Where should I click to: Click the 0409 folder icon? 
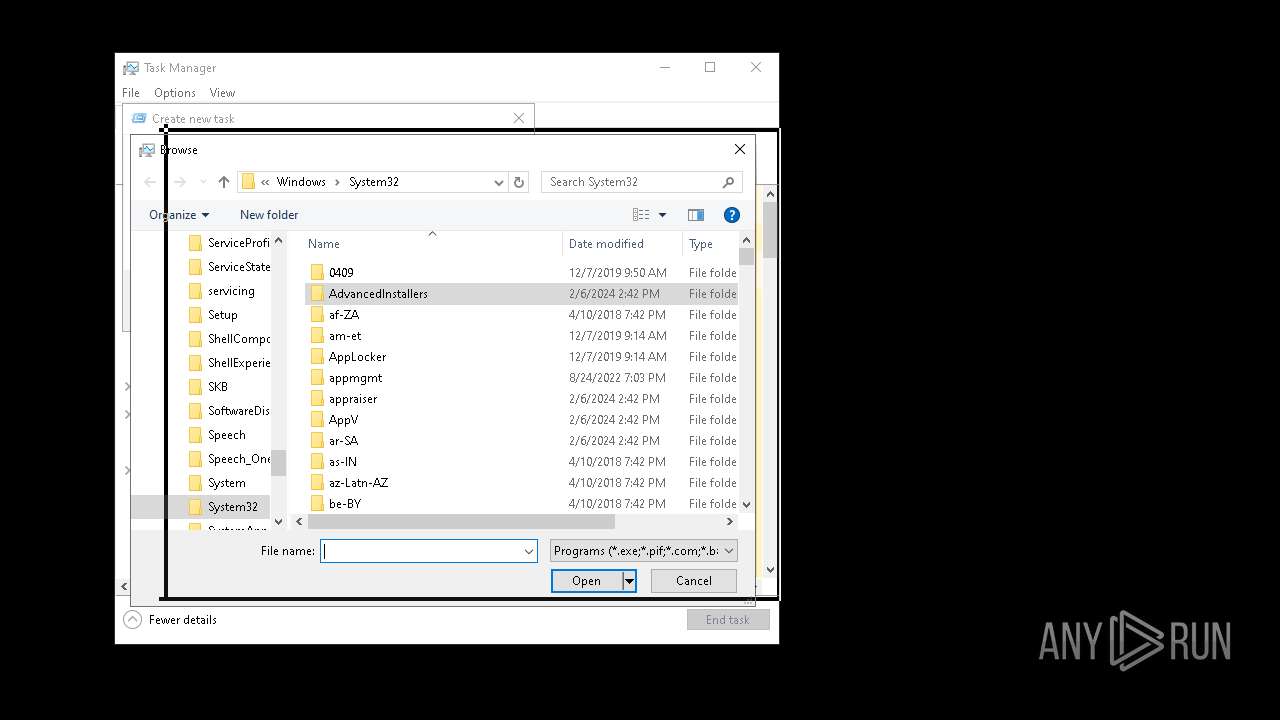[317, 272]
